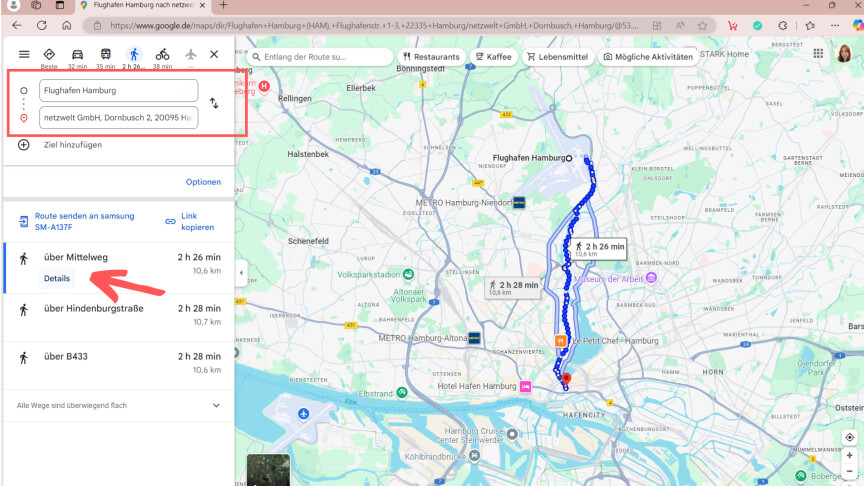Swap start and destination
864x486 pixels.
(214, 103)
